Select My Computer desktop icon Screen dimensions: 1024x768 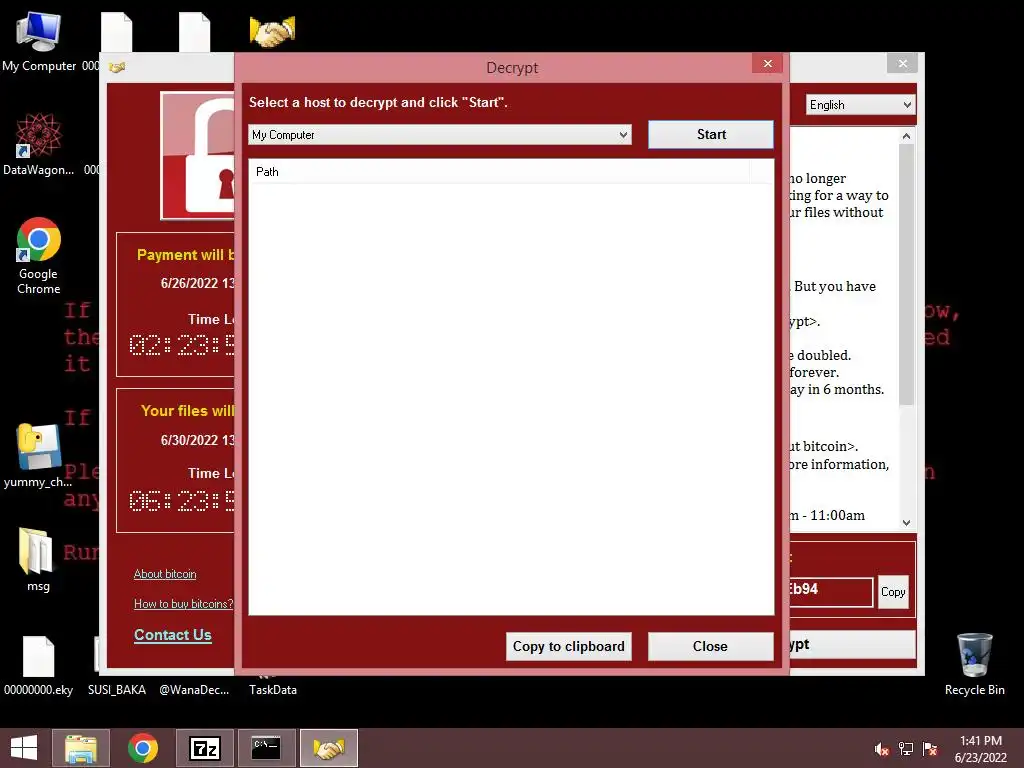39,40
